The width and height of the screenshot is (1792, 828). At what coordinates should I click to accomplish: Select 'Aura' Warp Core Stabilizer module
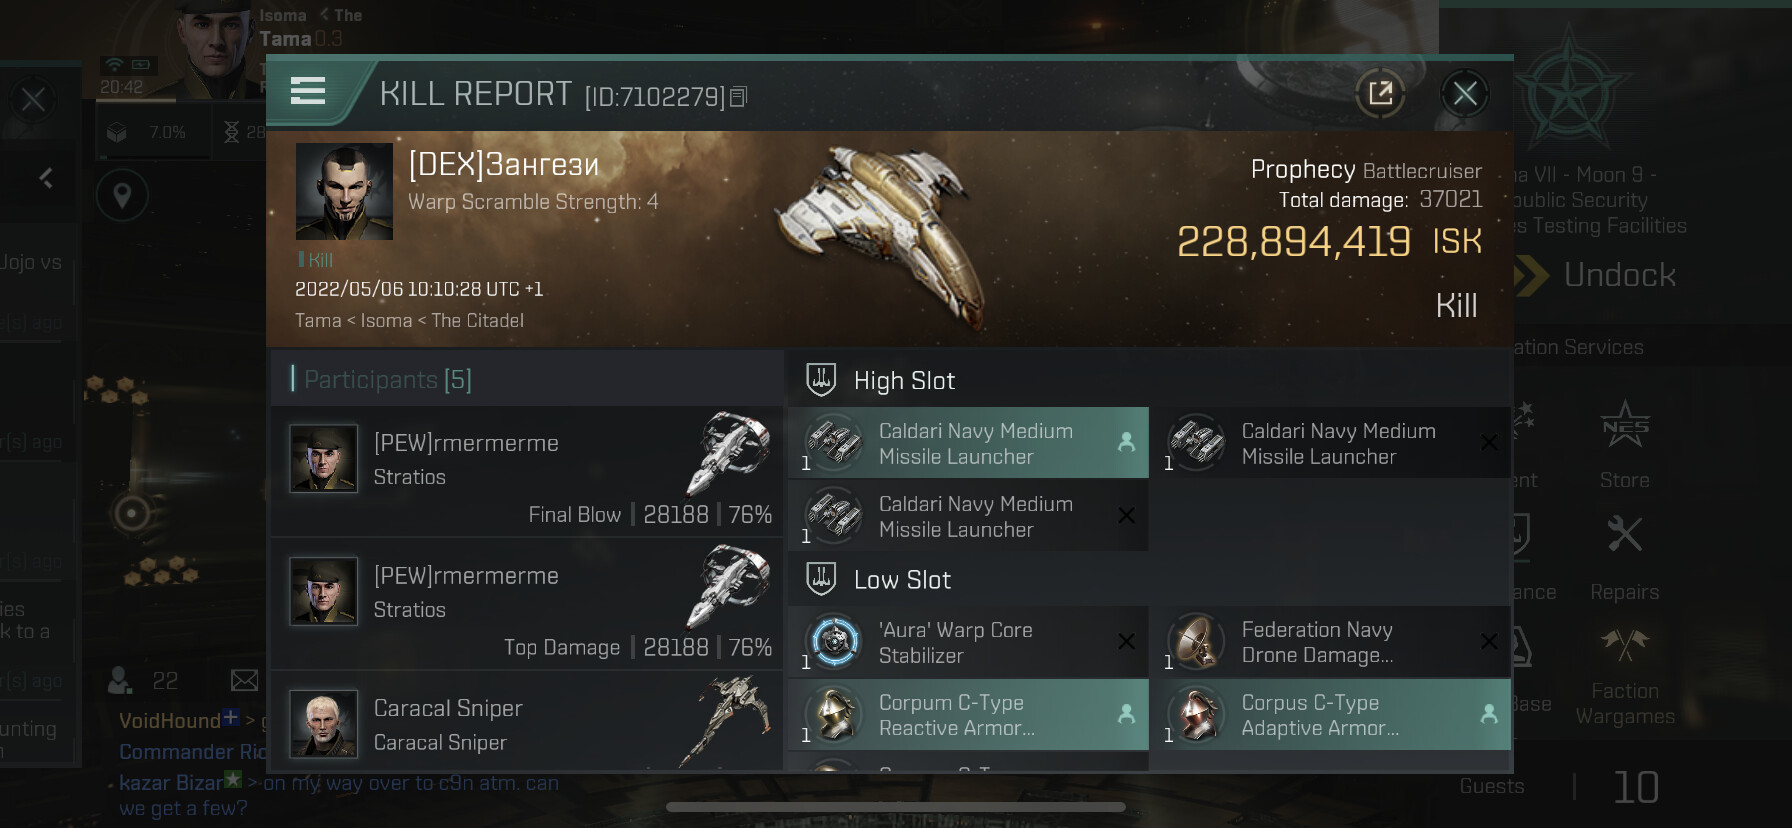(968, 642)
